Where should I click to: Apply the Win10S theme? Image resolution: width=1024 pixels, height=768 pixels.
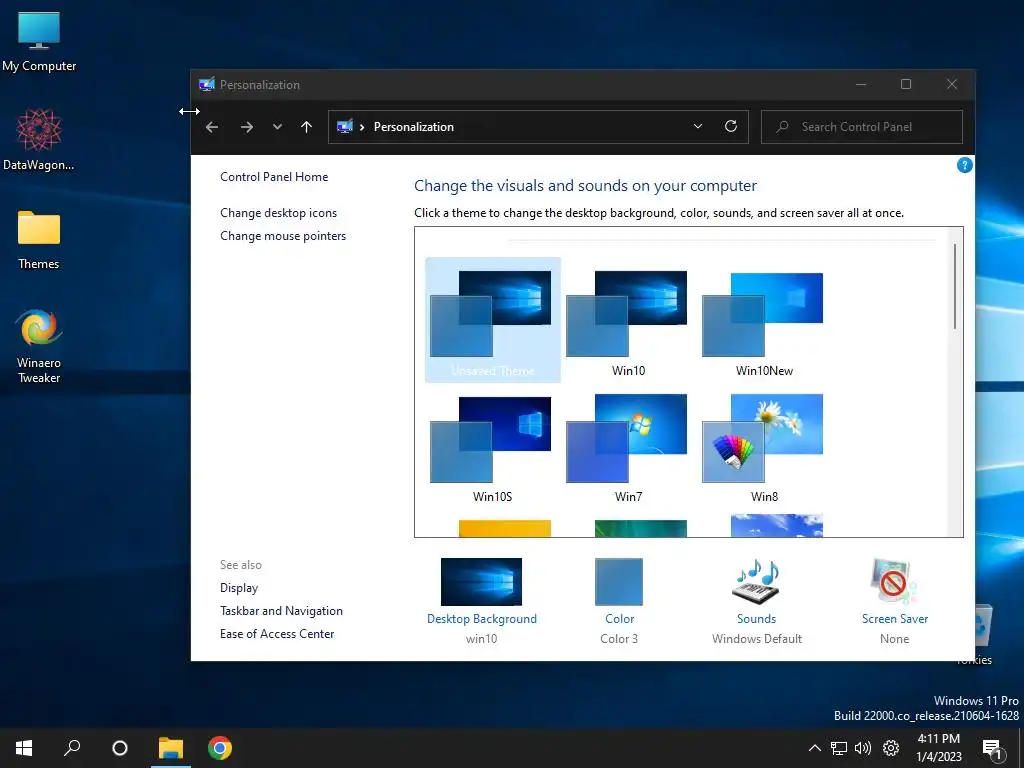(492, 446)
